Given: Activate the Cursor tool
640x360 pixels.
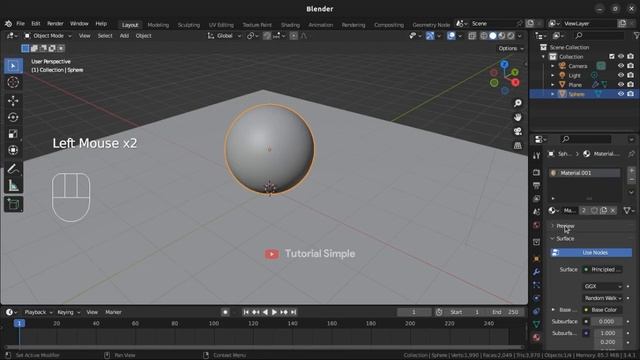Looking at the screenshot, I should tap(13, 82).
